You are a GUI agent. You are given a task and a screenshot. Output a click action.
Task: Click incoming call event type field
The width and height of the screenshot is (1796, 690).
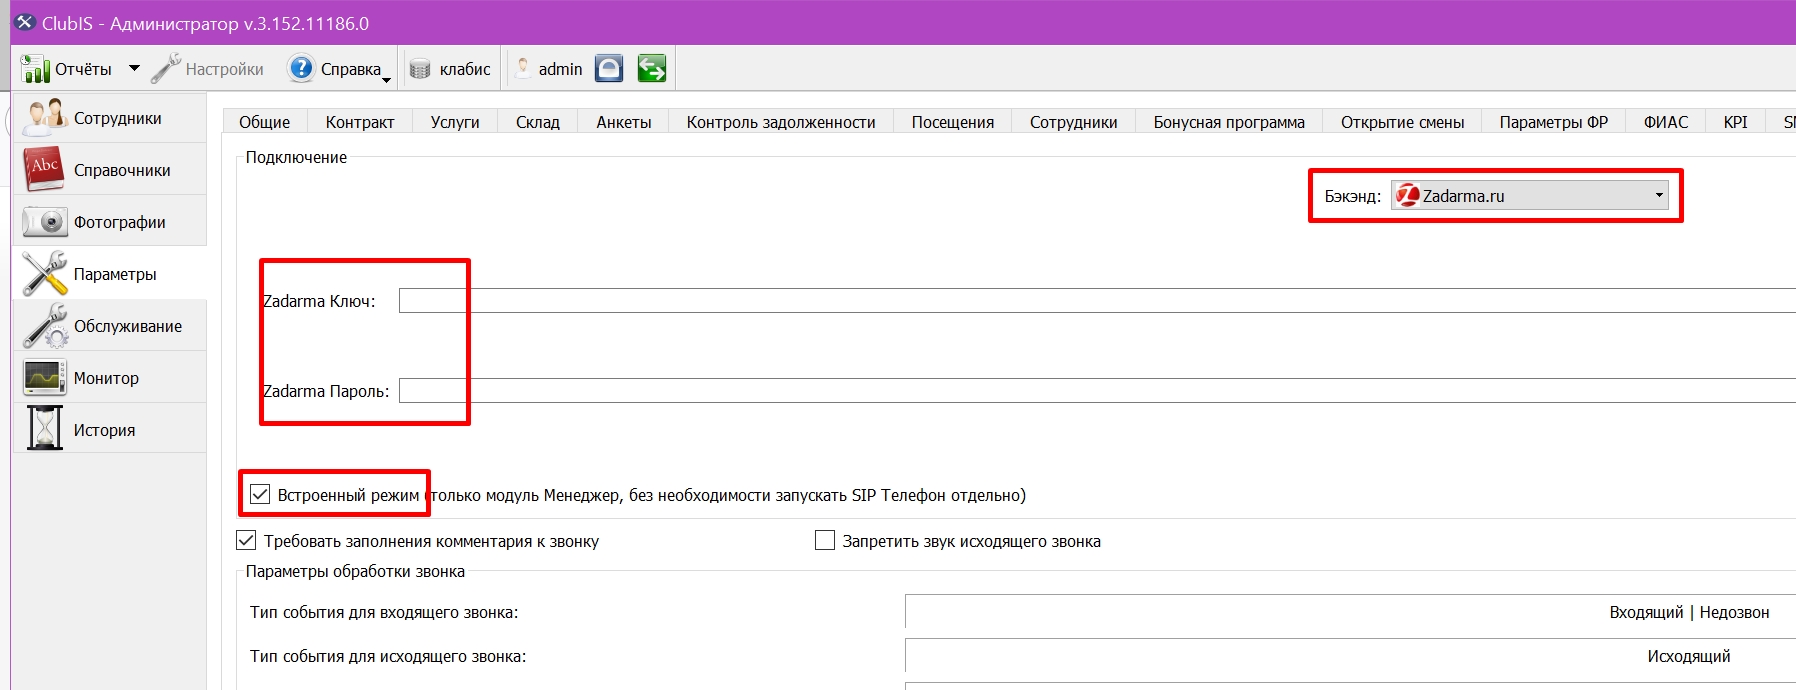(x=1350, y=612)
